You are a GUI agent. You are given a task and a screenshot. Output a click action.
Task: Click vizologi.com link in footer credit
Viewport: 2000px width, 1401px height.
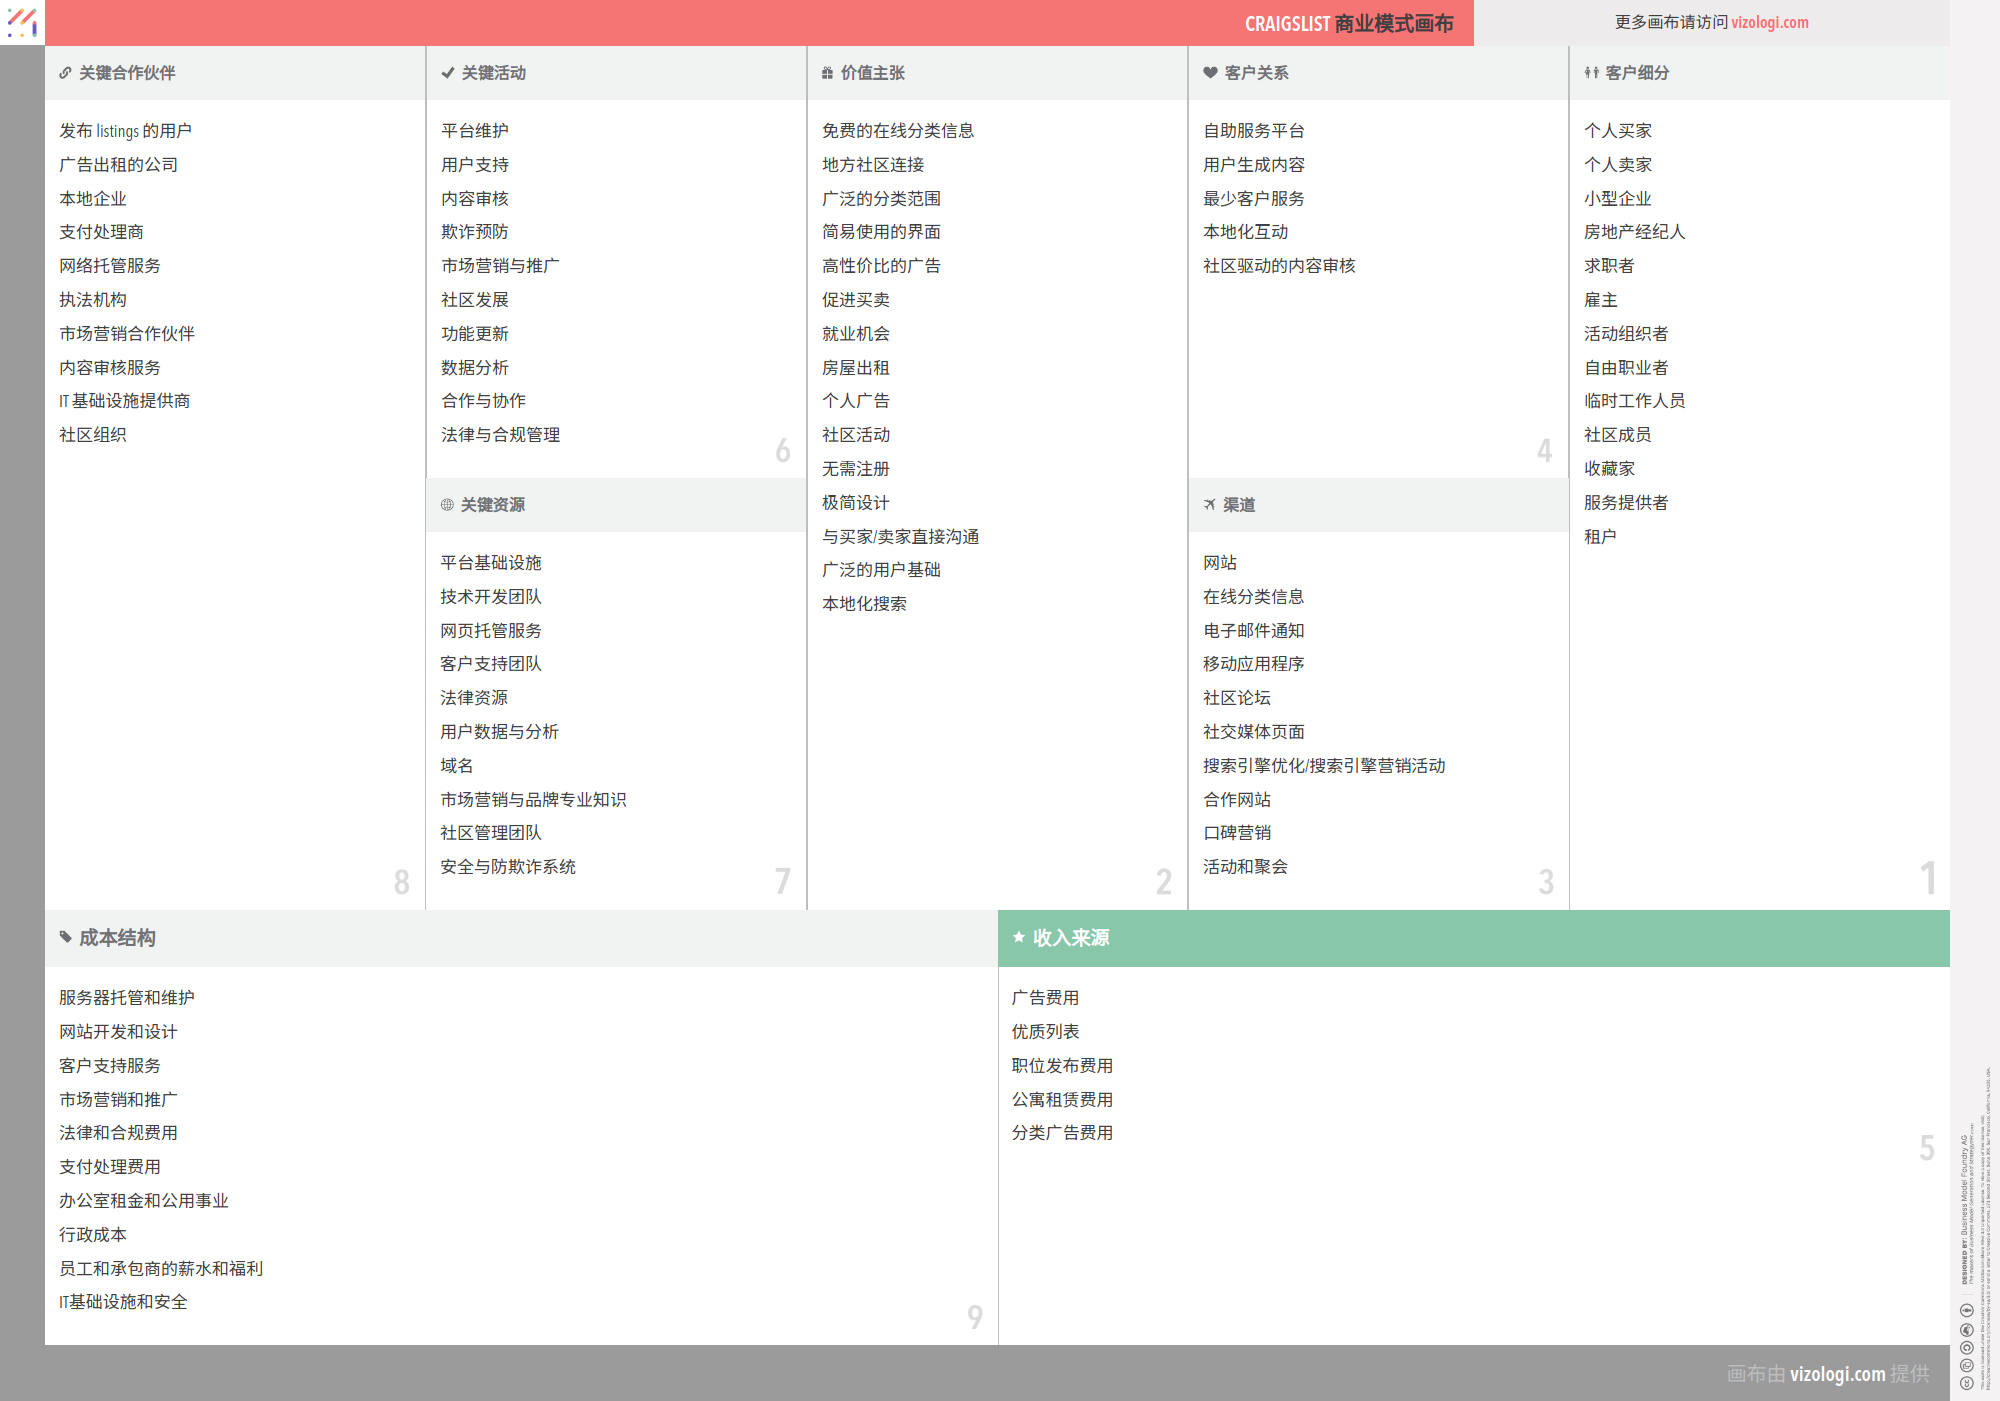point(1837,1374)
